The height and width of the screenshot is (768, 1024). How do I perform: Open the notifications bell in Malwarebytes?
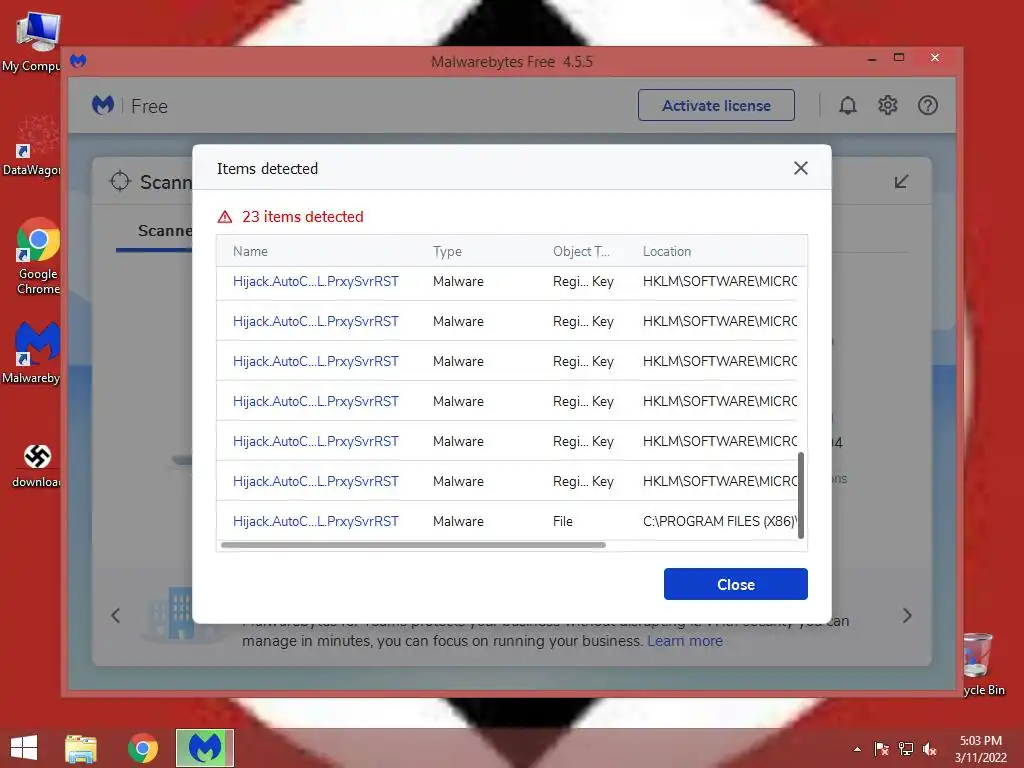click(847, 105)
